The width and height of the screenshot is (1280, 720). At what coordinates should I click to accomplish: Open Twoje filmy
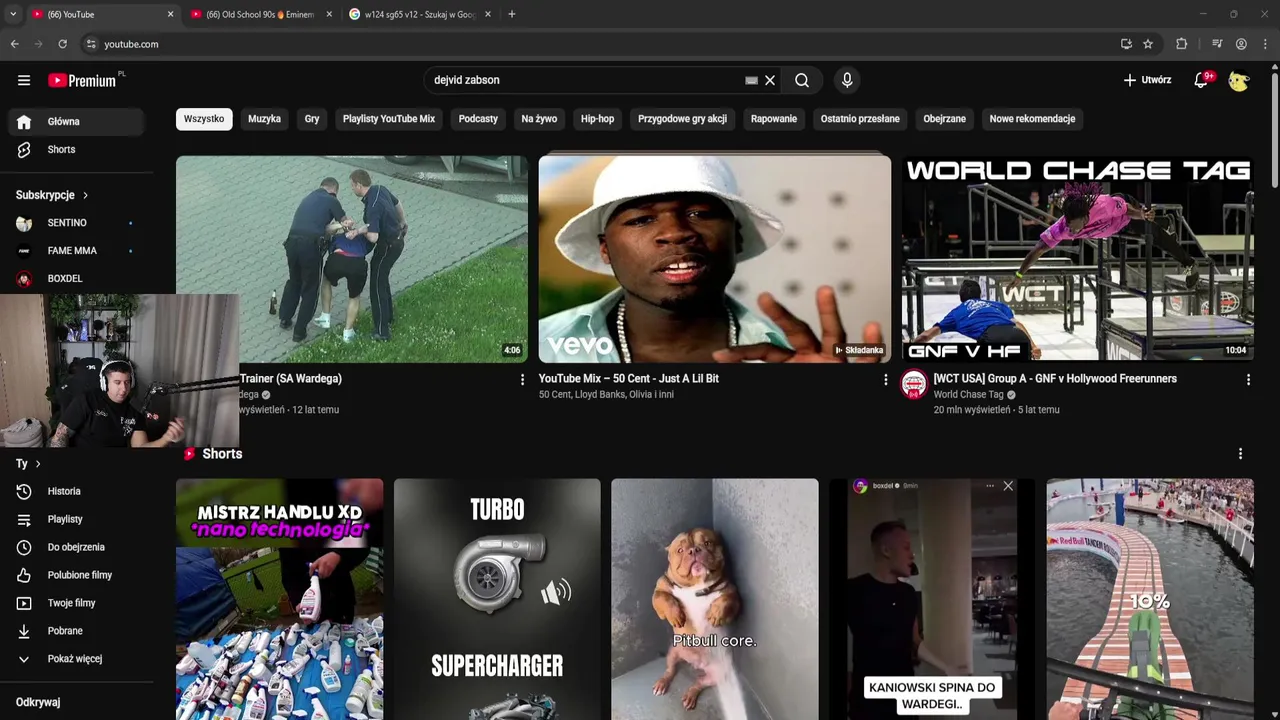(x=77, y=603)
